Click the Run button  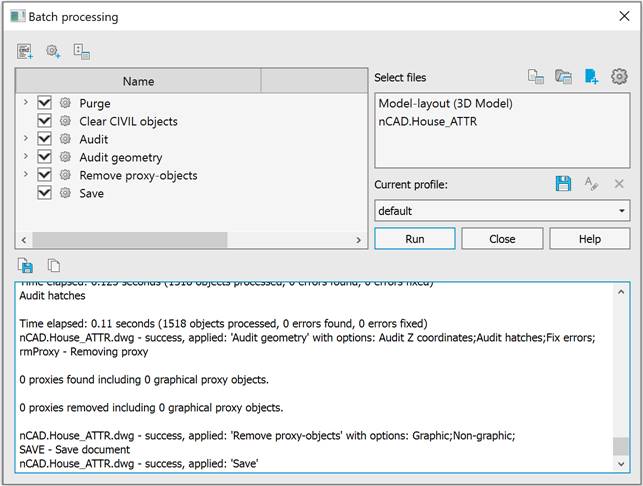pos(415,239)
